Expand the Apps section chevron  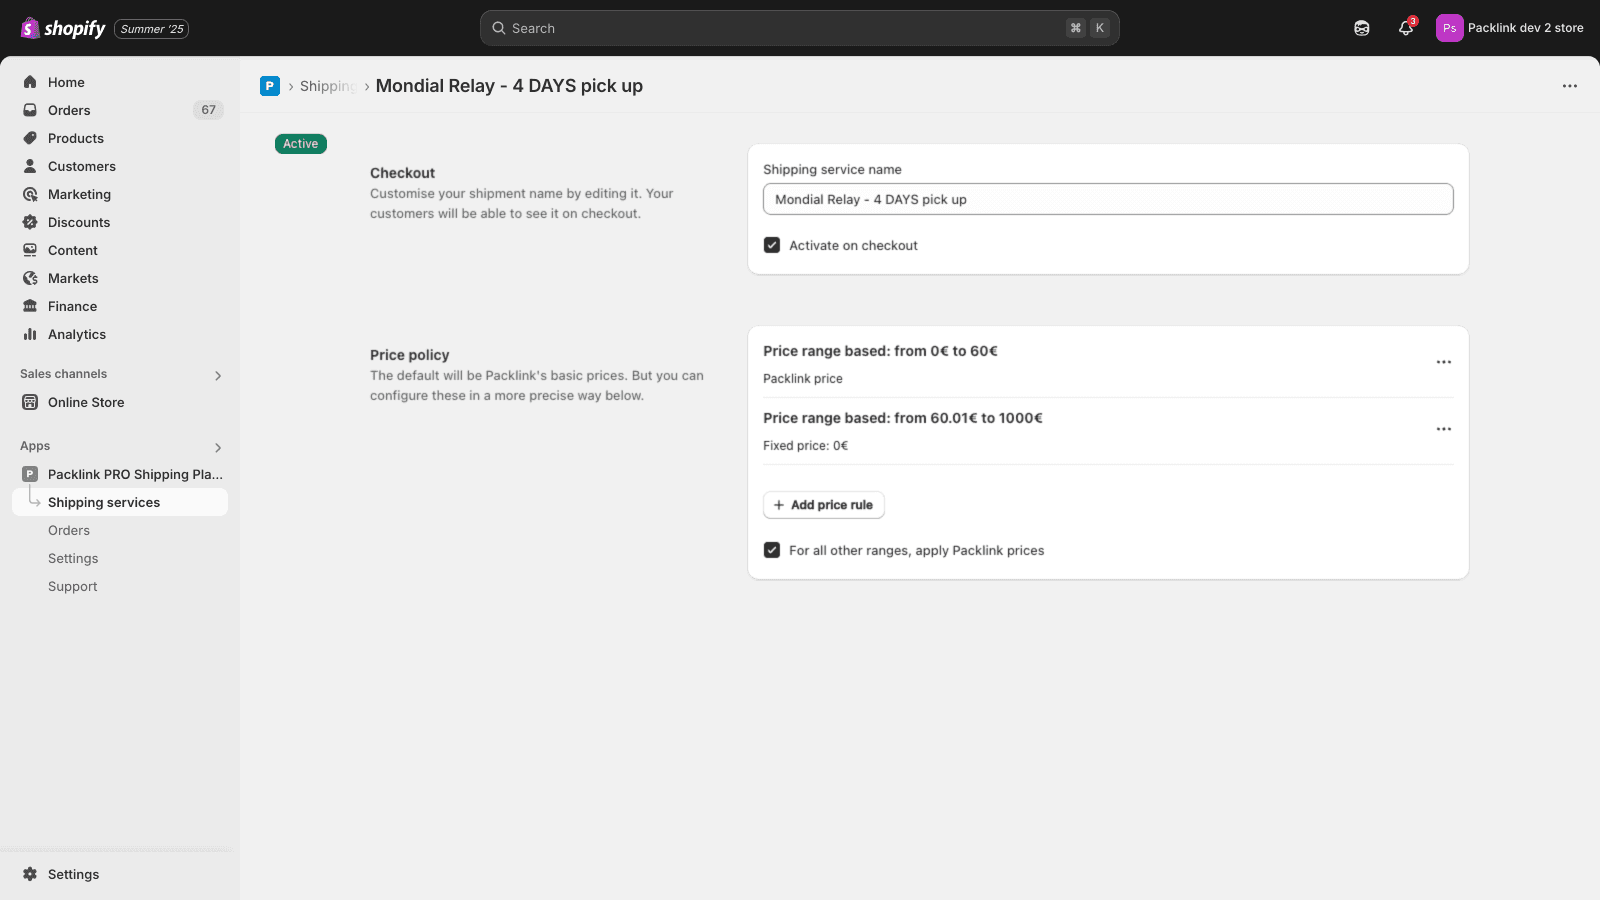tap(217, 447)
